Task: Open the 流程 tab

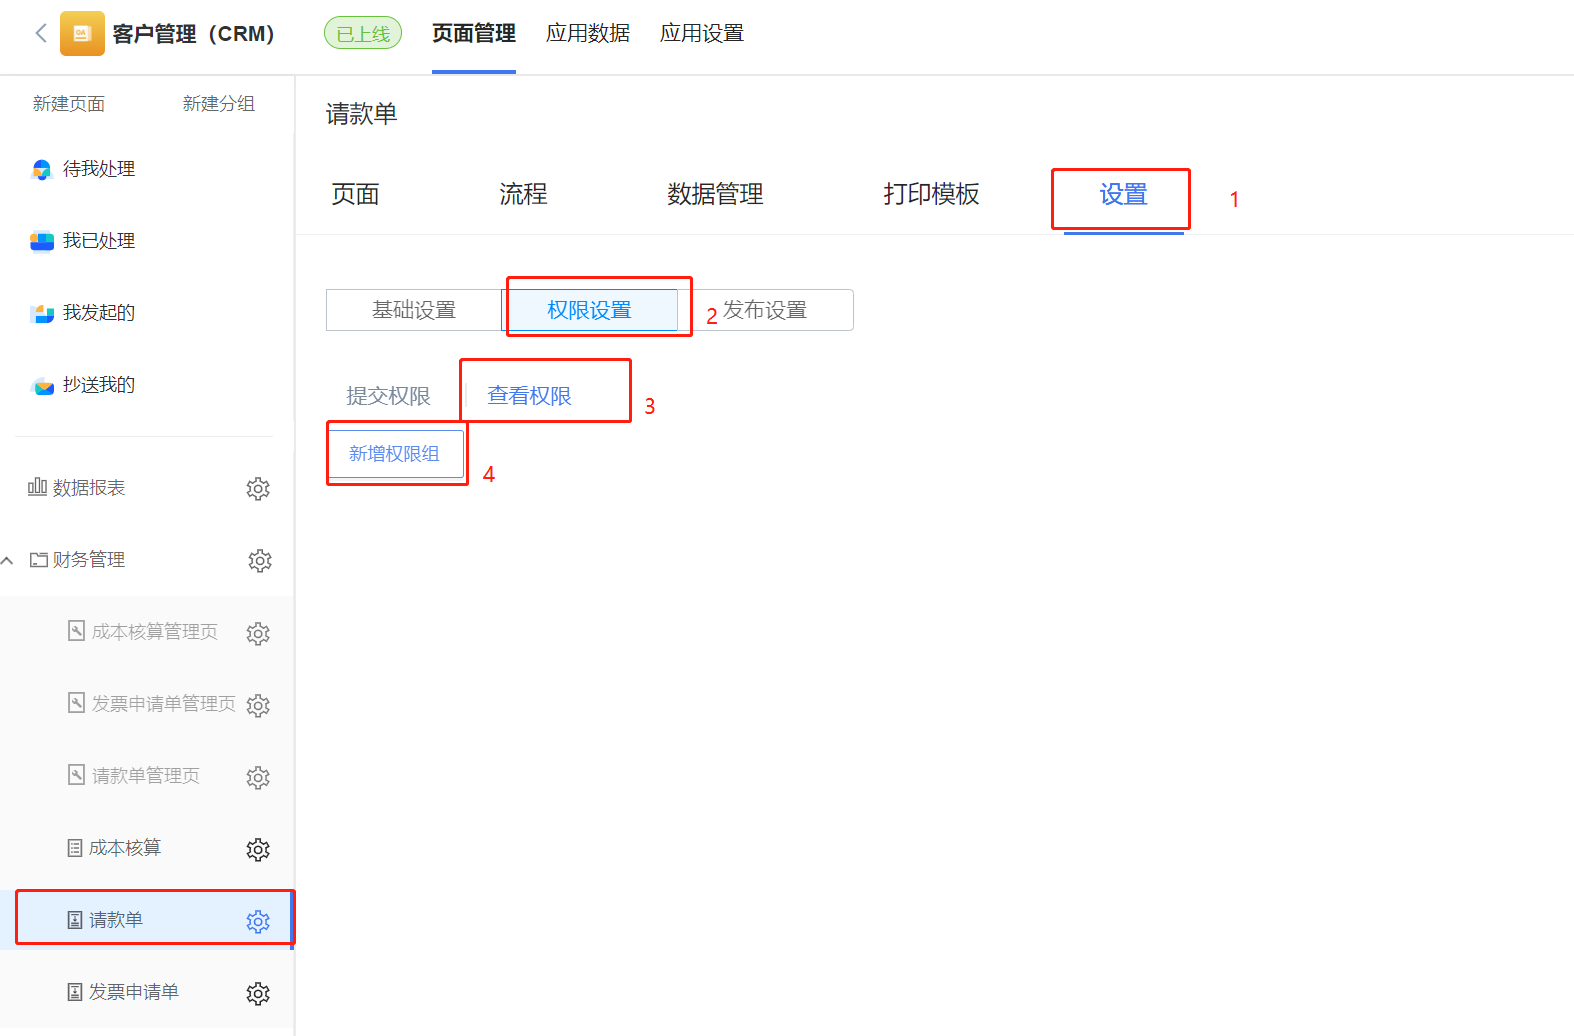Action: click(x=524, y=194)
